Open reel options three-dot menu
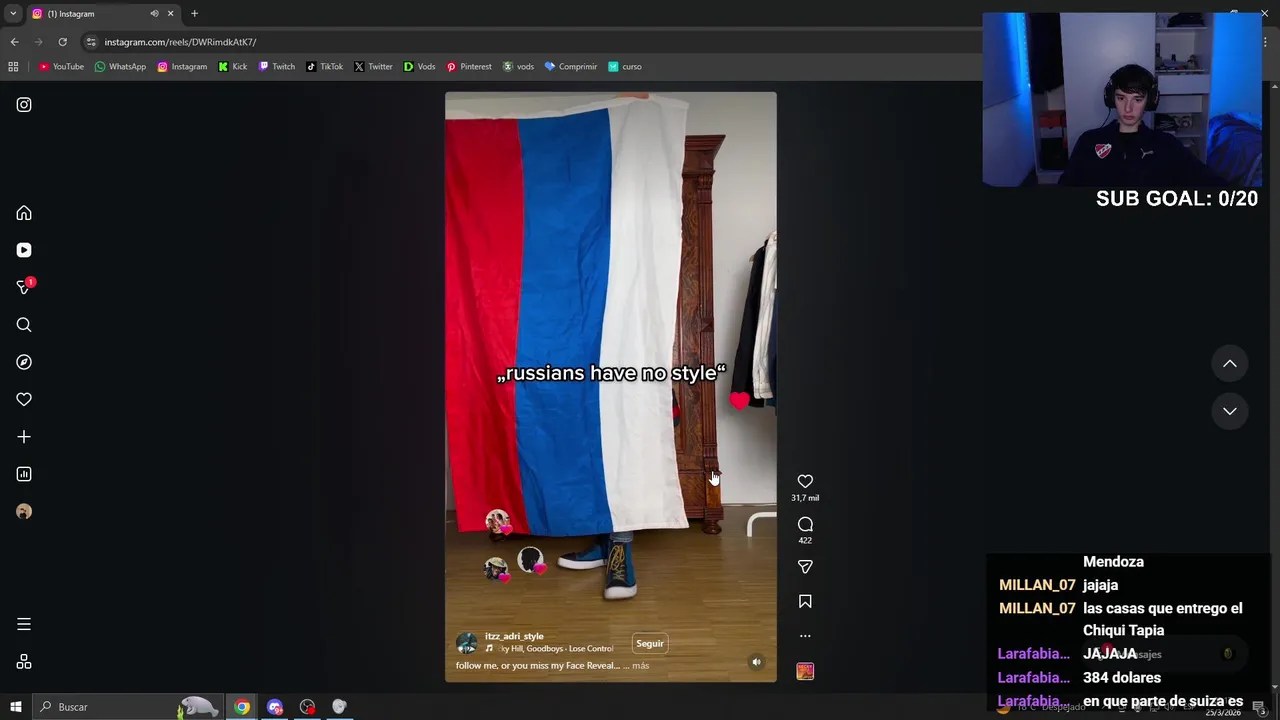Screen dimensions: 1280x720 tap(805, 636)
